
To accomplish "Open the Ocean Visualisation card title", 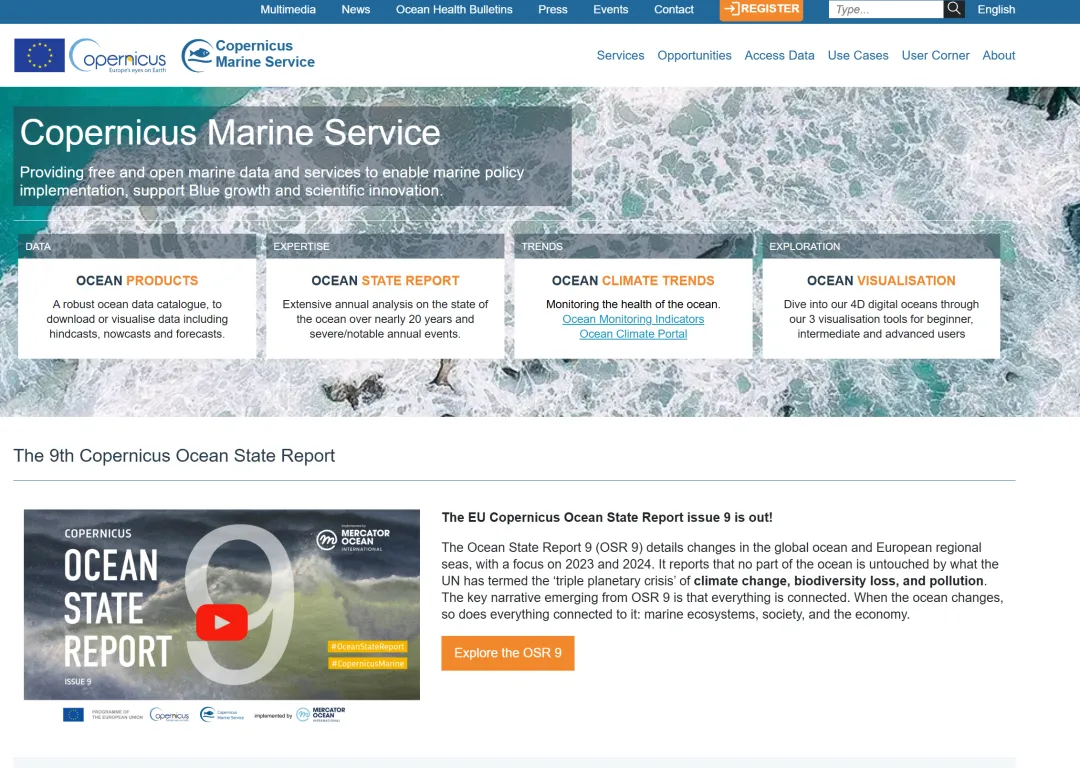I will (x=881, y=280).
